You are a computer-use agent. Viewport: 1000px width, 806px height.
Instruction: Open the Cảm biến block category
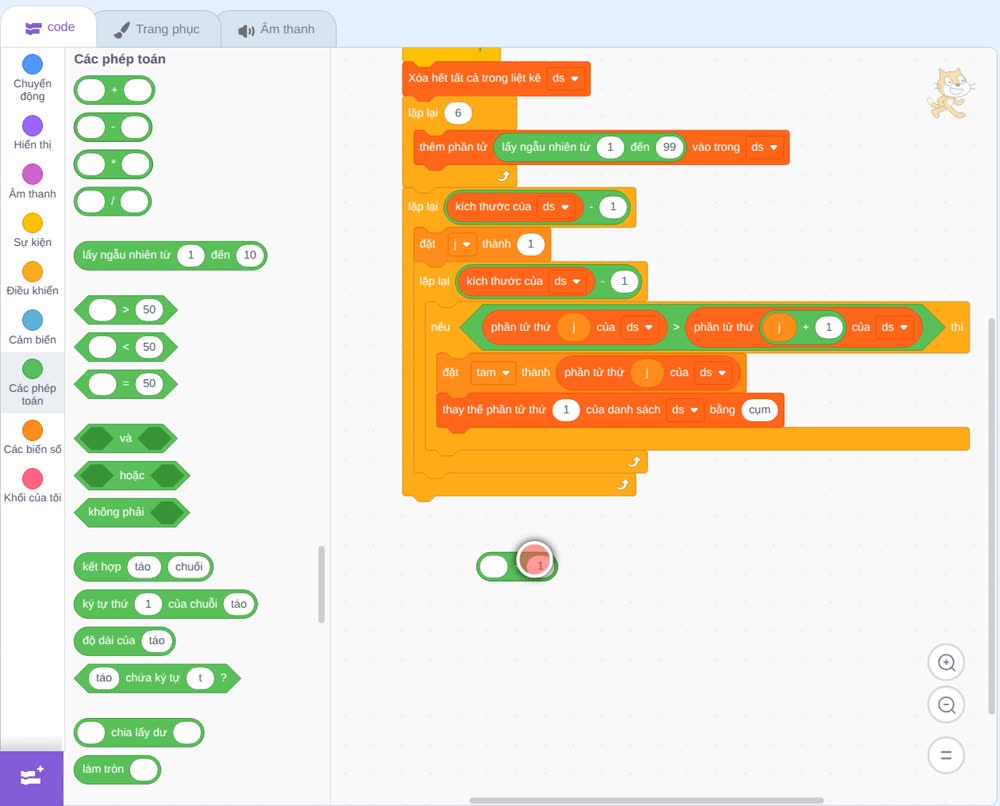[x=32, y=328]
